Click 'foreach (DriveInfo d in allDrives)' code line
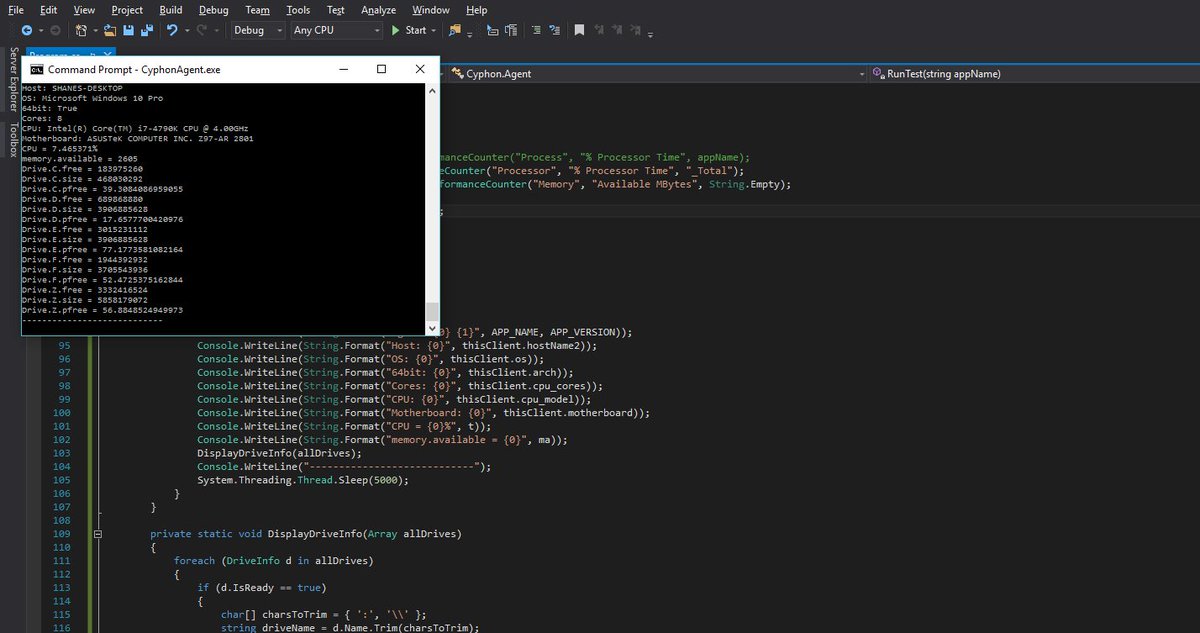Viewport: 1200px width, 633px height. [x=273, y=561]
